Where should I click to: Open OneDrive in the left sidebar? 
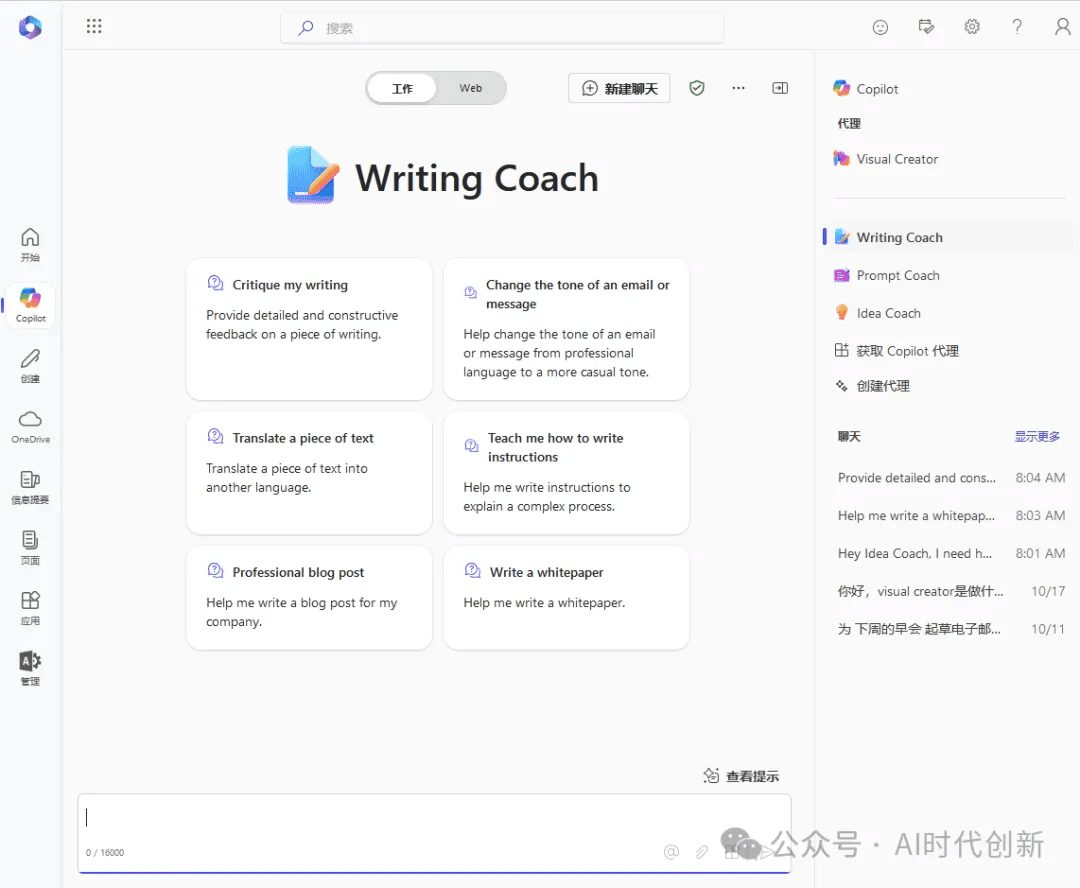pyautogui.click(x=30, y=426)
